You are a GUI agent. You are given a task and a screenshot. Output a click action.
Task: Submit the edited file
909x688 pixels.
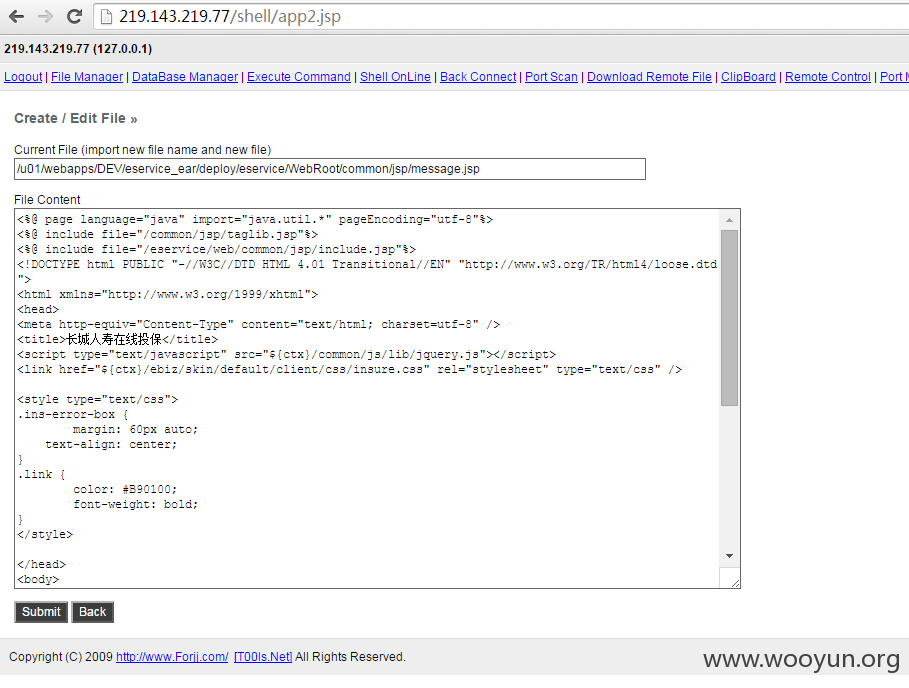tap(41, 612)
